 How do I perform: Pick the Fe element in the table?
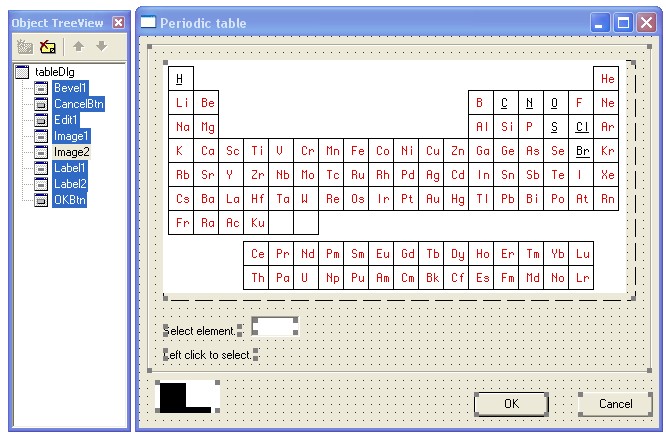[x=357, y=151]
